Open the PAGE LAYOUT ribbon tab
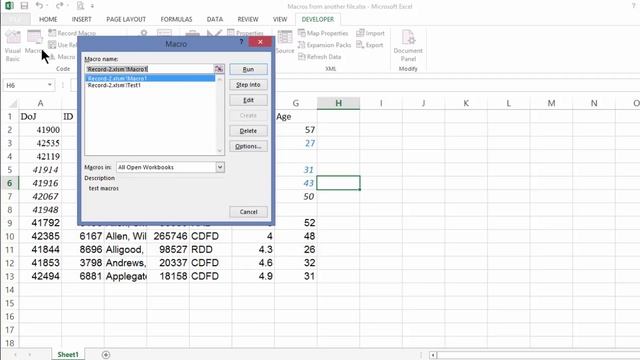Image resolution: width=640 pixels, height=360 pixels. click(126, 19)
